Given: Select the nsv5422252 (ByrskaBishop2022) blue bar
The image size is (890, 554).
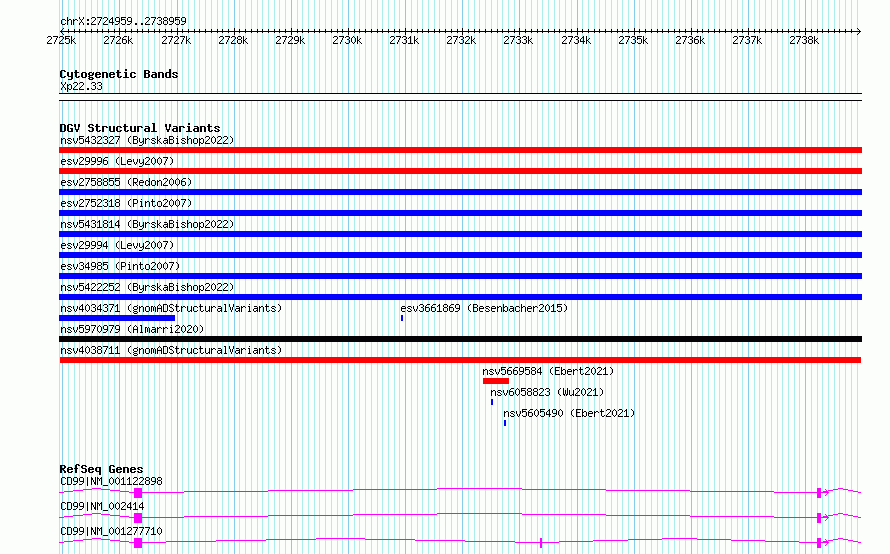Looking at the screenshot, I should point(460,297).
